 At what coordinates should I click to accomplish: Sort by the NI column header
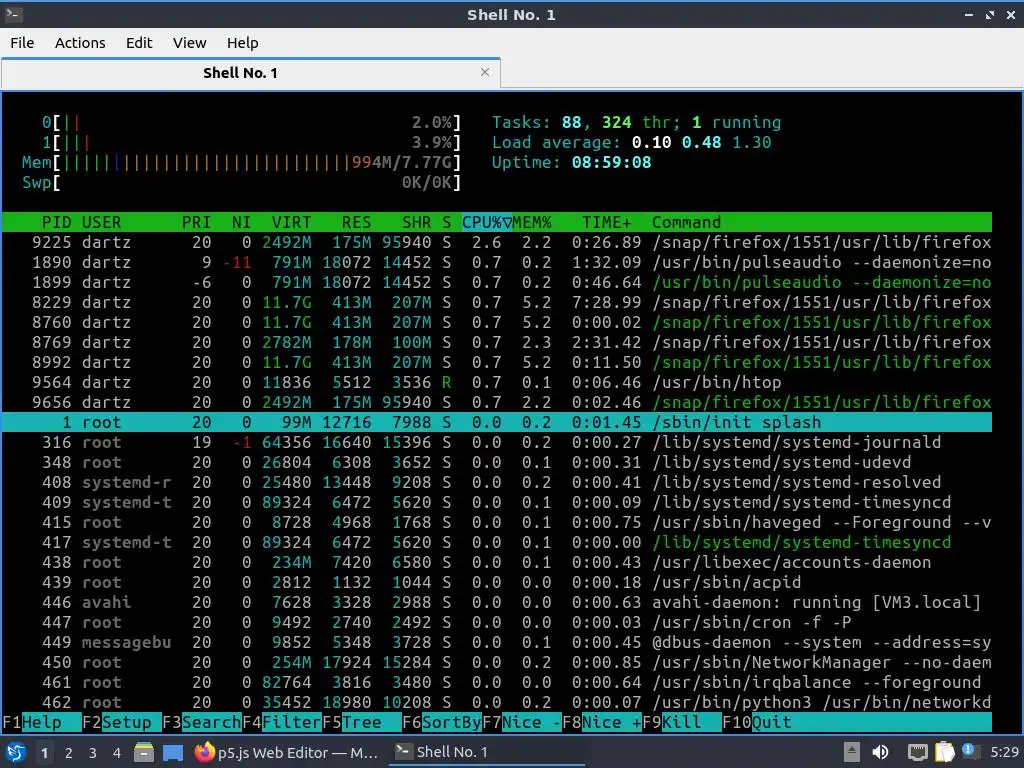pyautogui.click(x=241, y=222)
